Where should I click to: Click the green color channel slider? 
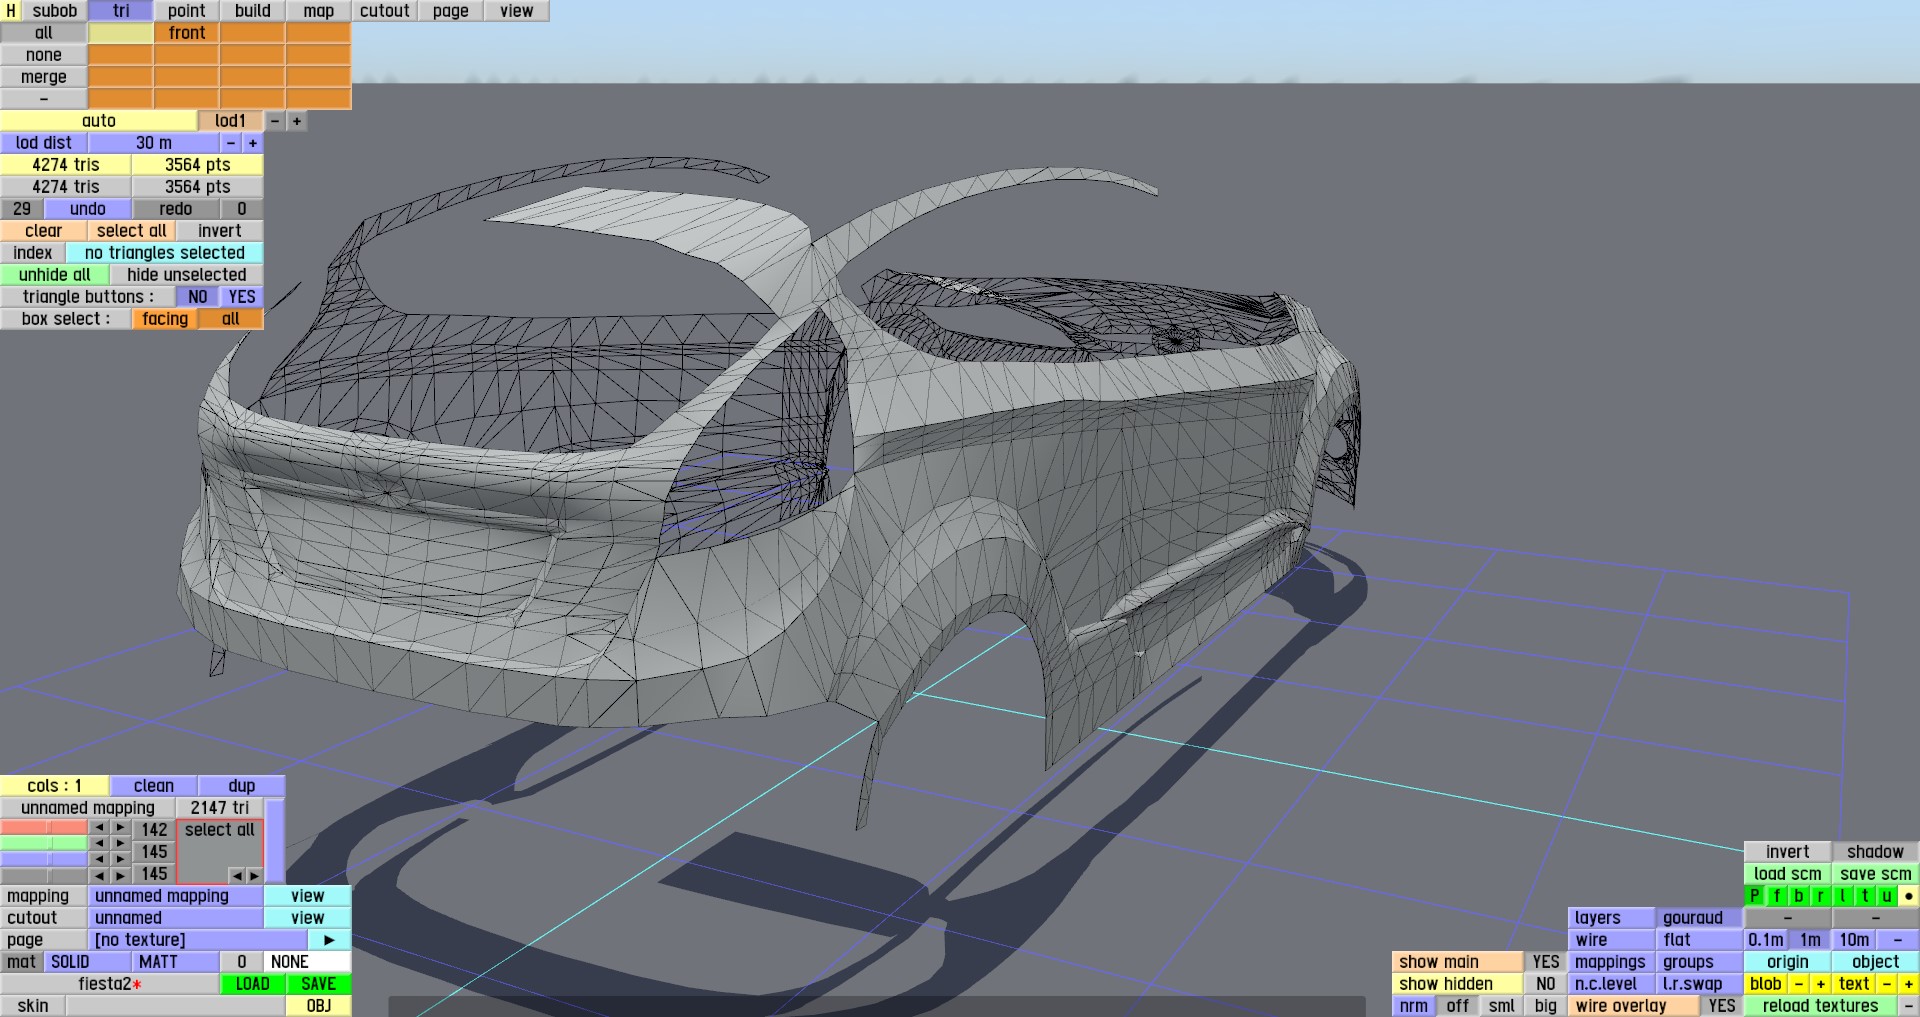[44, 844]
